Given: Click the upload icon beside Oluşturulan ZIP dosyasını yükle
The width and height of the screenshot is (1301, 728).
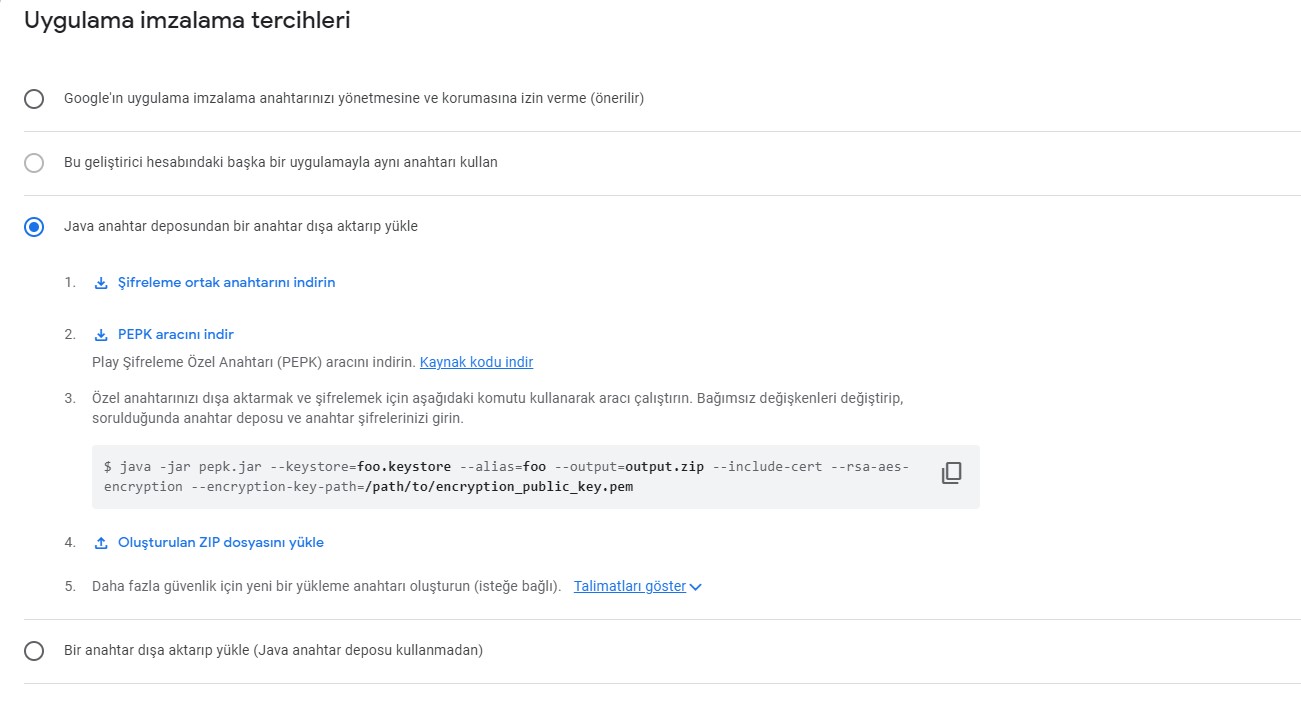Looking at the screenshot, I should point(101,543).
